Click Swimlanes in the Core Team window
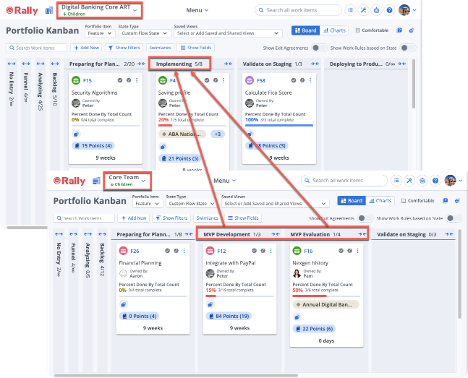This screenshot has height=378, width=468. click(x=207, y=218)
